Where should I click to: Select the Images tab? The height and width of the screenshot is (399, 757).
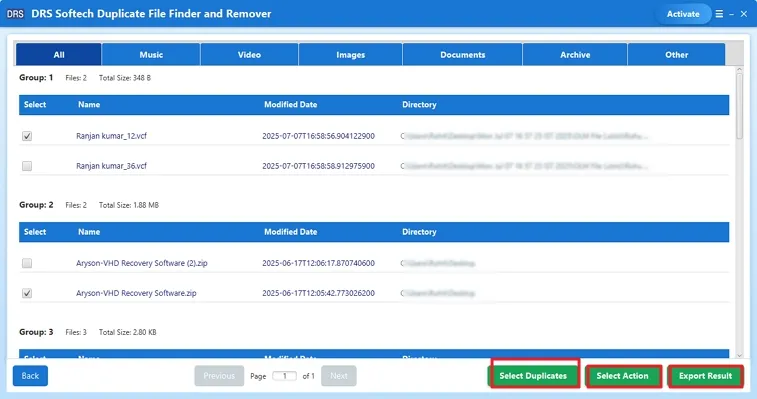coord(350,55)
